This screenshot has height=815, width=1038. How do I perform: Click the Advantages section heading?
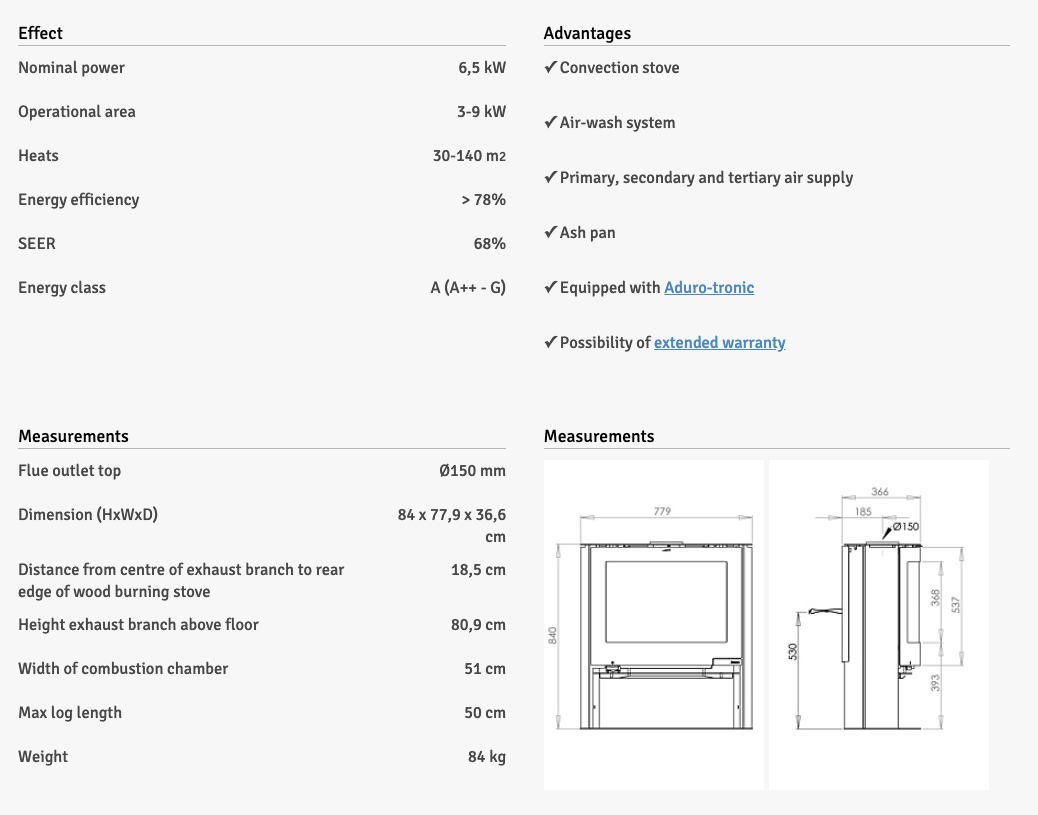coord(587,33)
